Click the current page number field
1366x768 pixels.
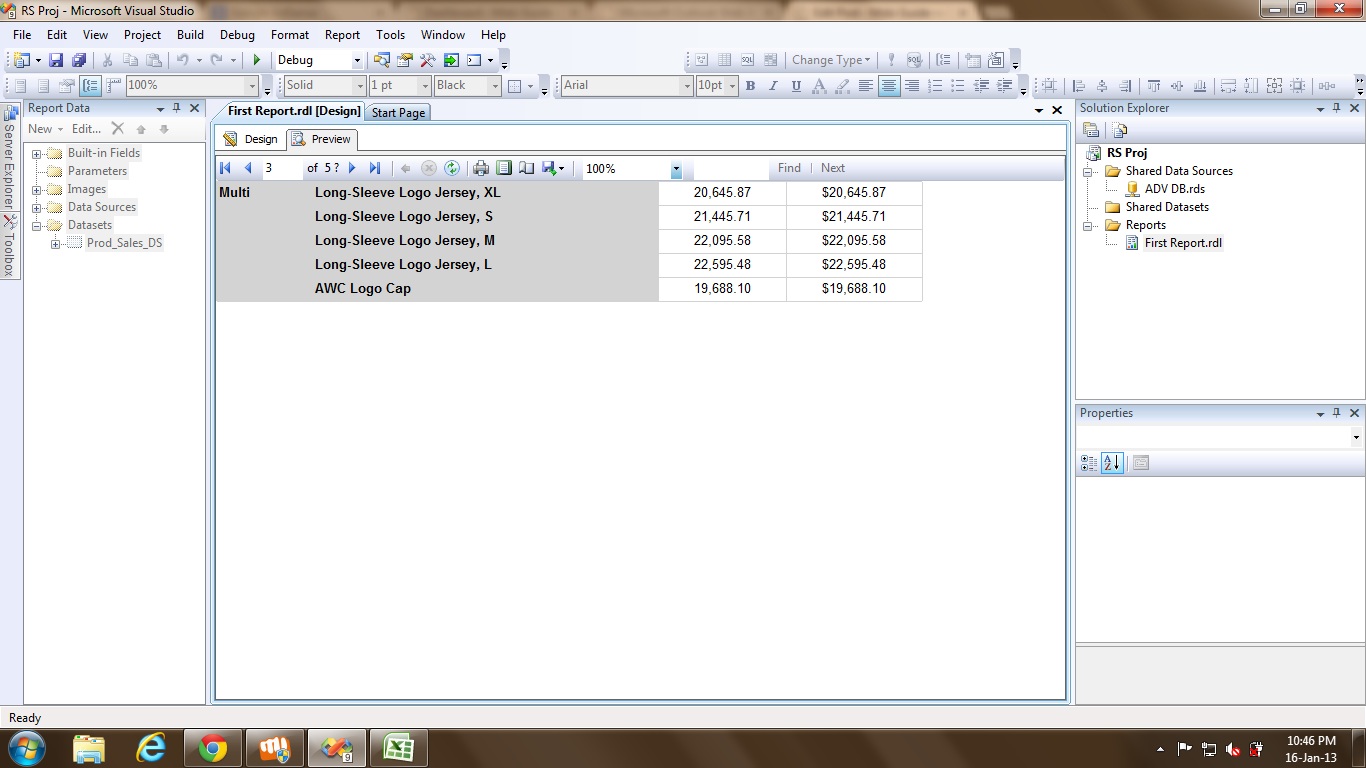[x=283, y=168]
